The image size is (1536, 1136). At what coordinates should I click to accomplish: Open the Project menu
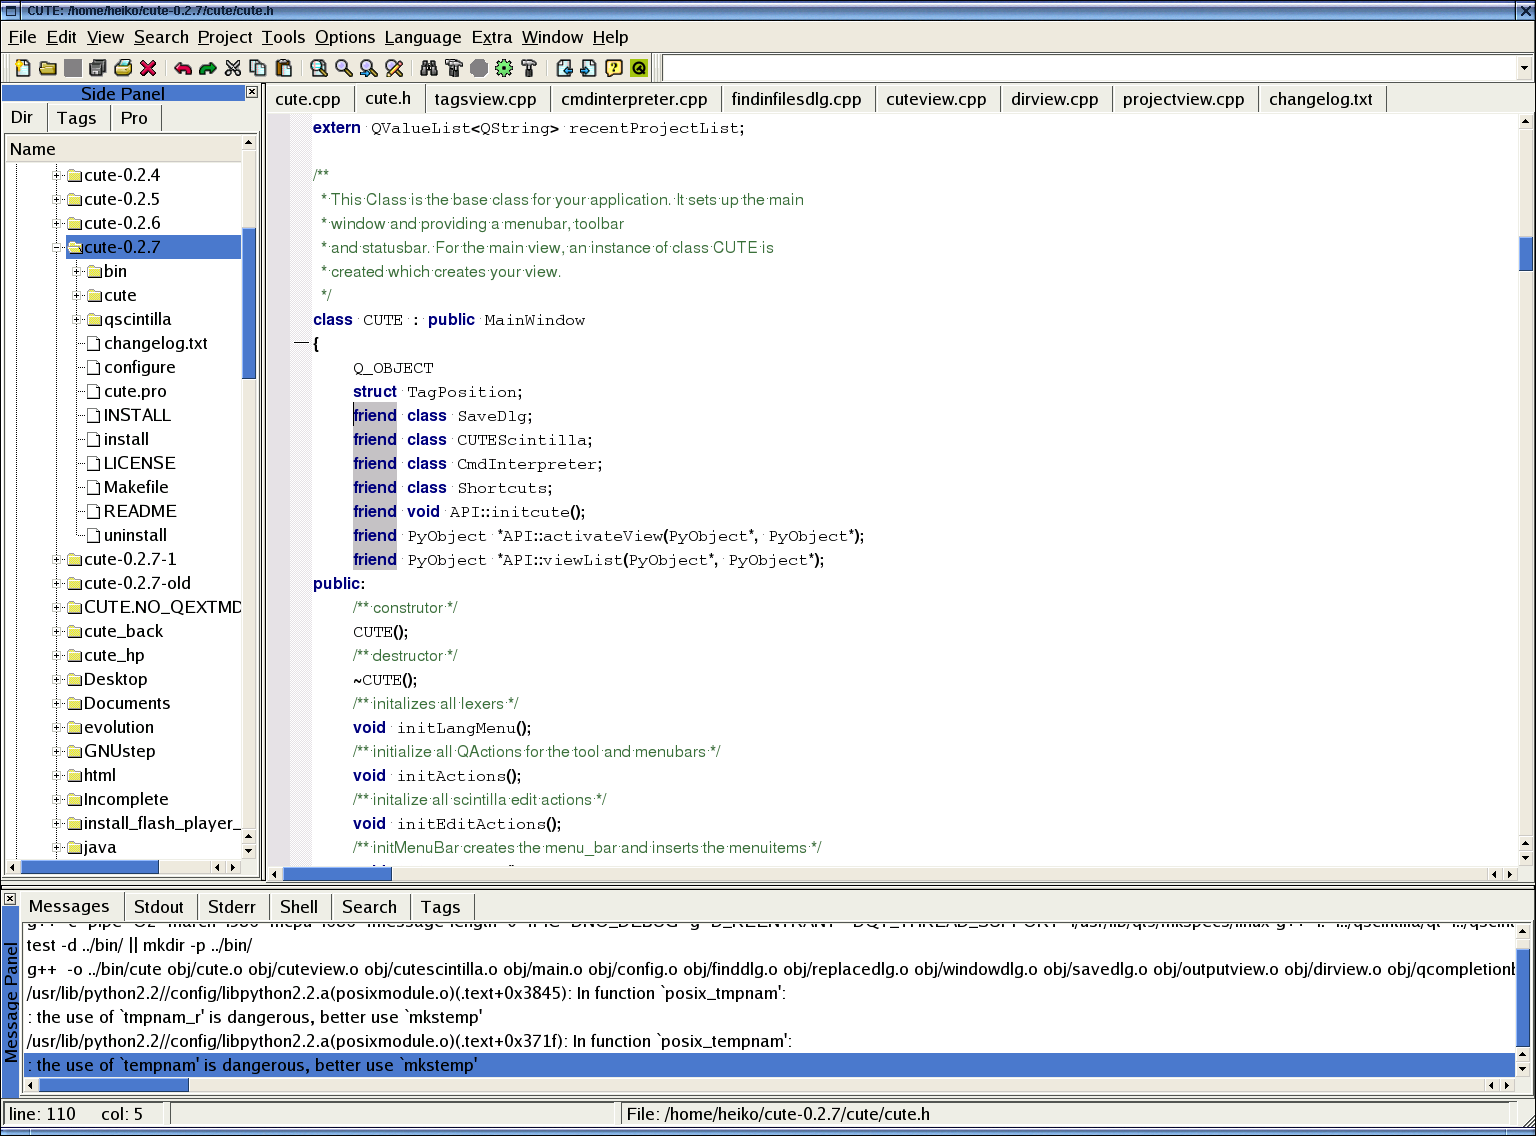(224, 37)
